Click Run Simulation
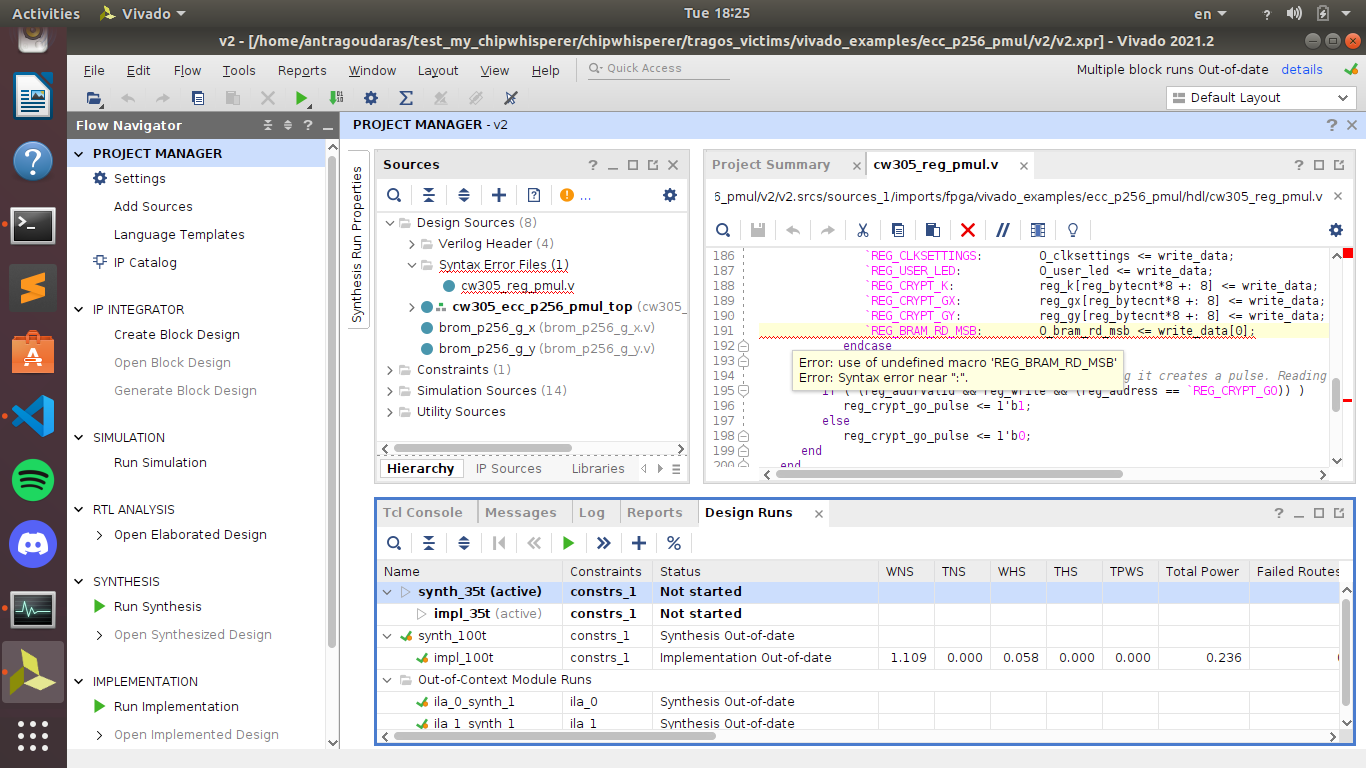Screen dimensions: 1366x768 [x=160, y=463]
